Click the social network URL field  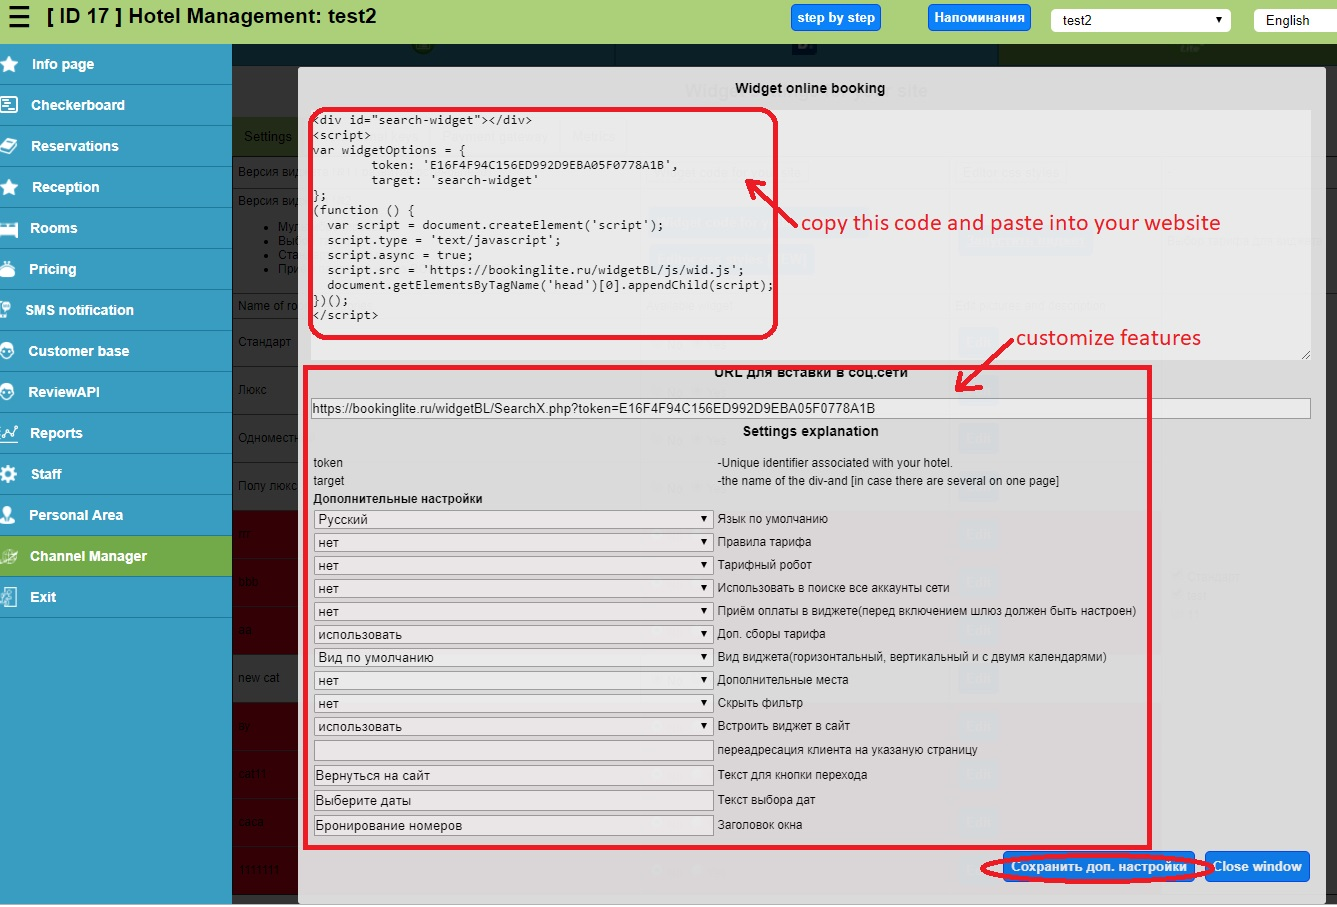click(x=810, y=408)
